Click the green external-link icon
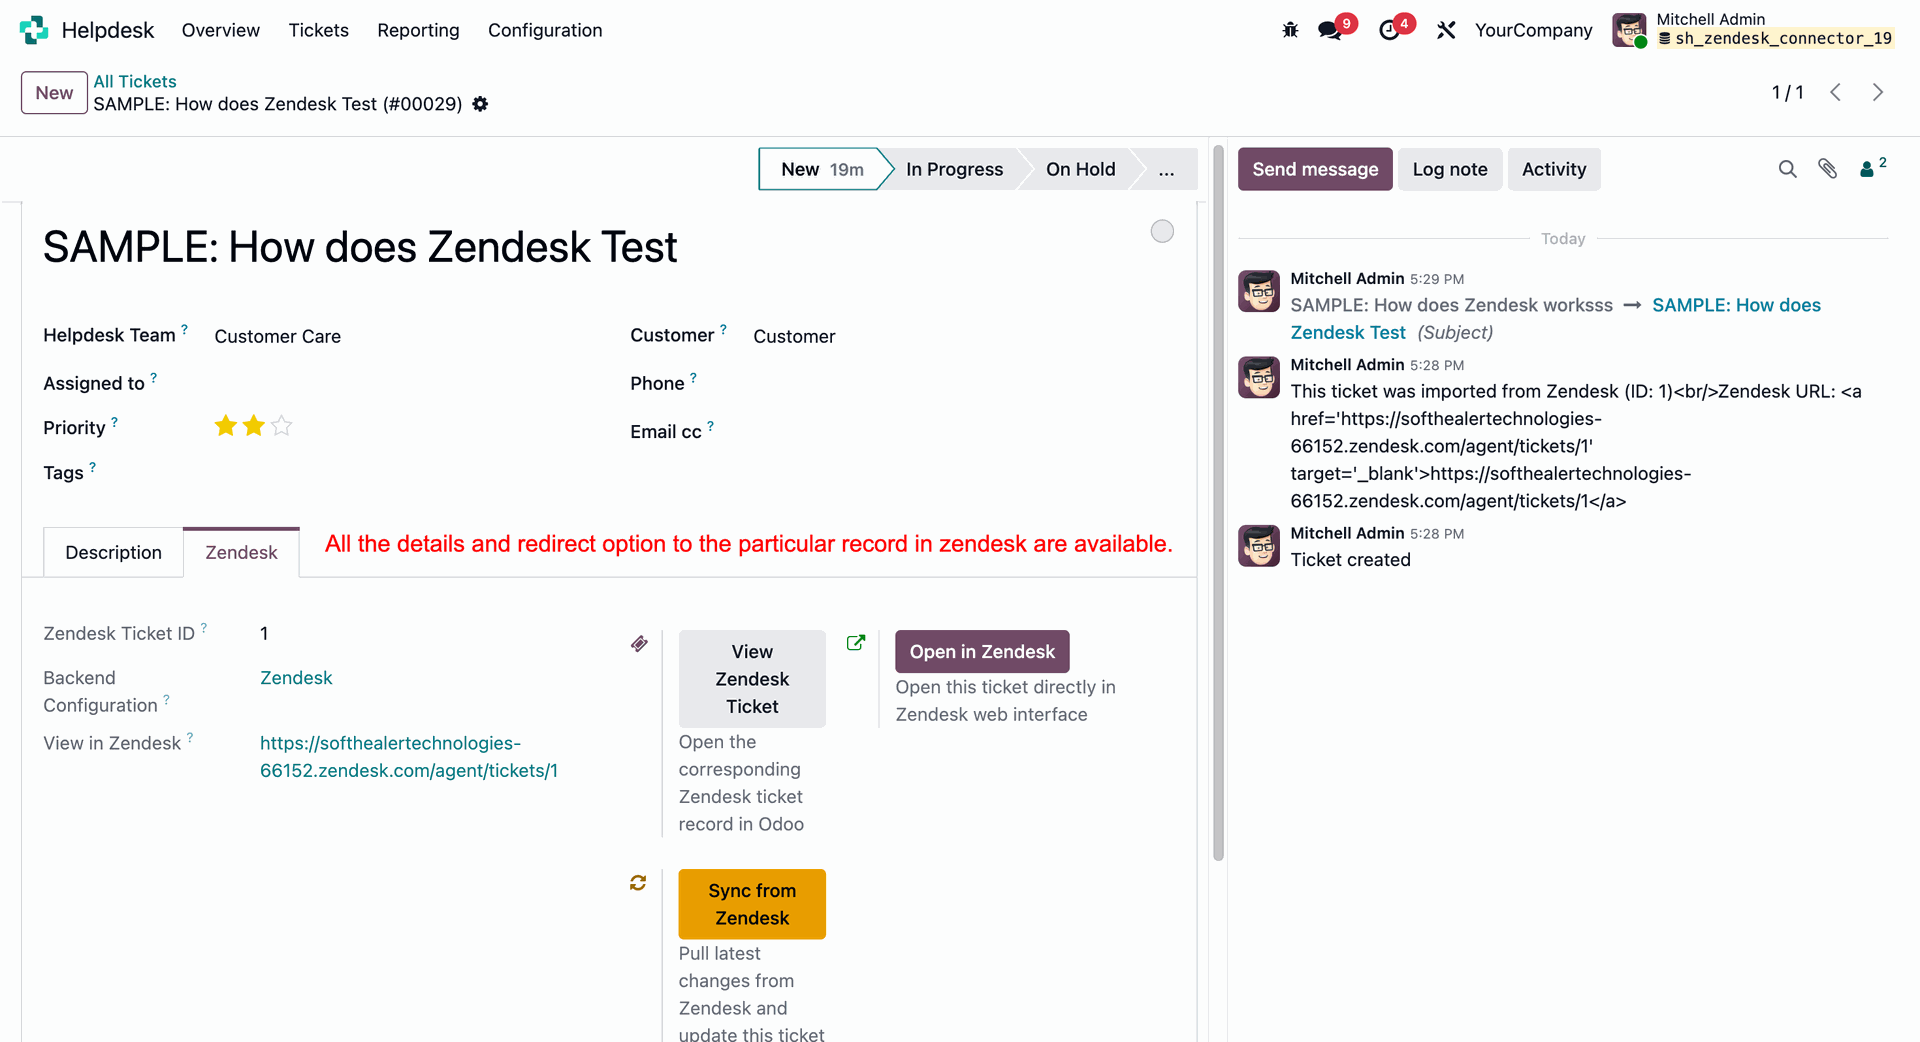Screen dimensions: 1920x1042 point(855,643)
